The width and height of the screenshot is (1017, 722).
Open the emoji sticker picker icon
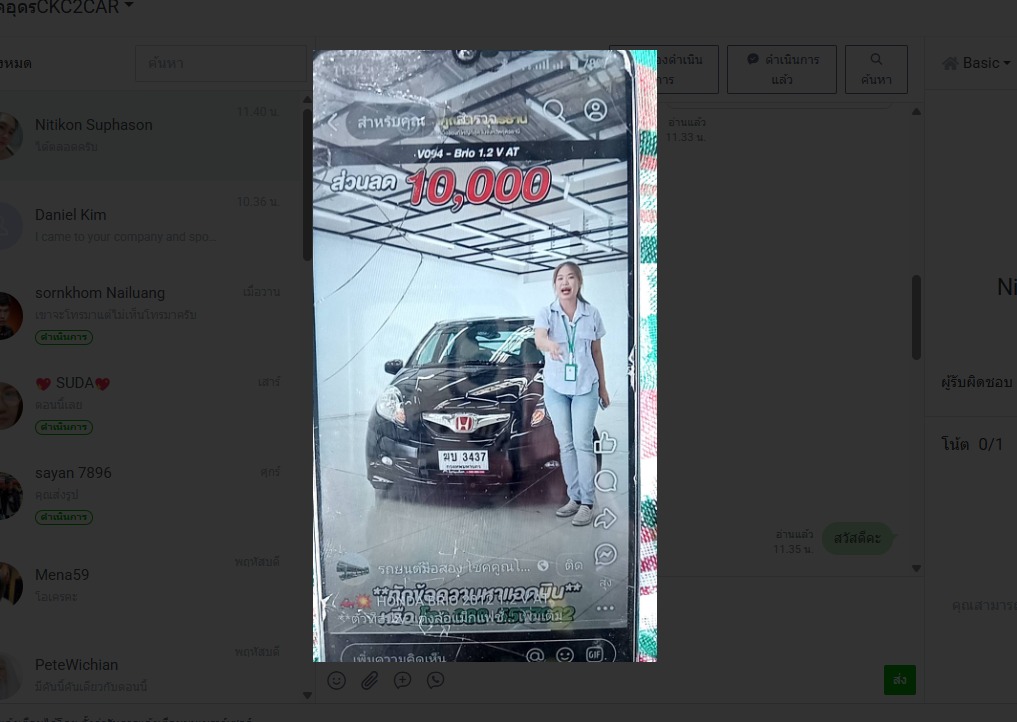(x=336, y=680)
